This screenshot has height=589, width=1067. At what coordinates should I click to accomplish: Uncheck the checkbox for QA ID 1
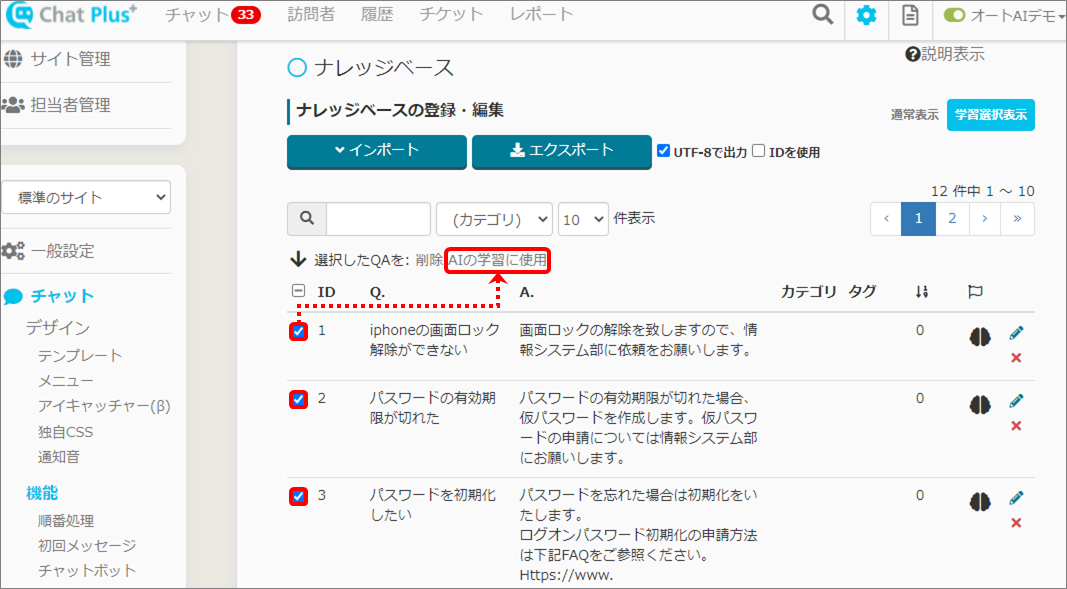point(298,331)
